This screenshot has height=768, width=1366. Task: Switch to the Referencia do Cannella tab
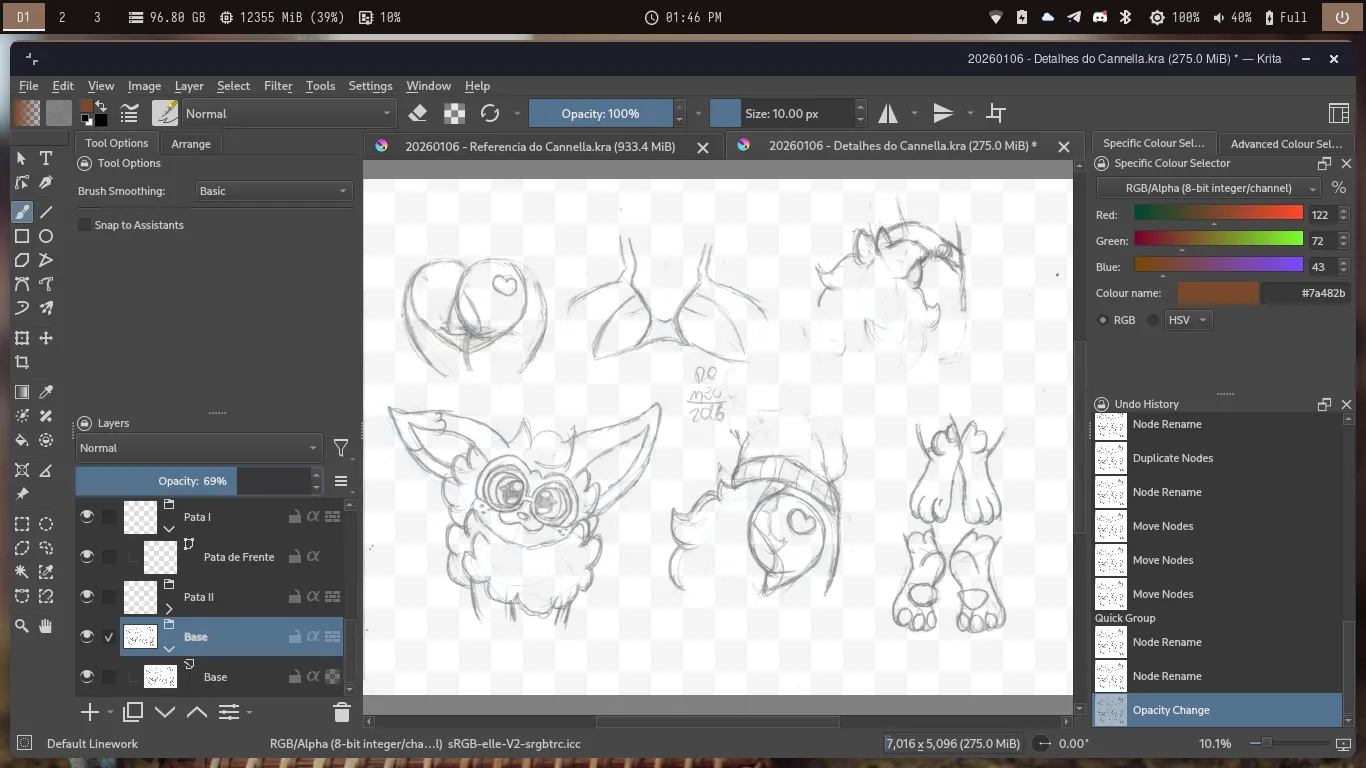539,146
